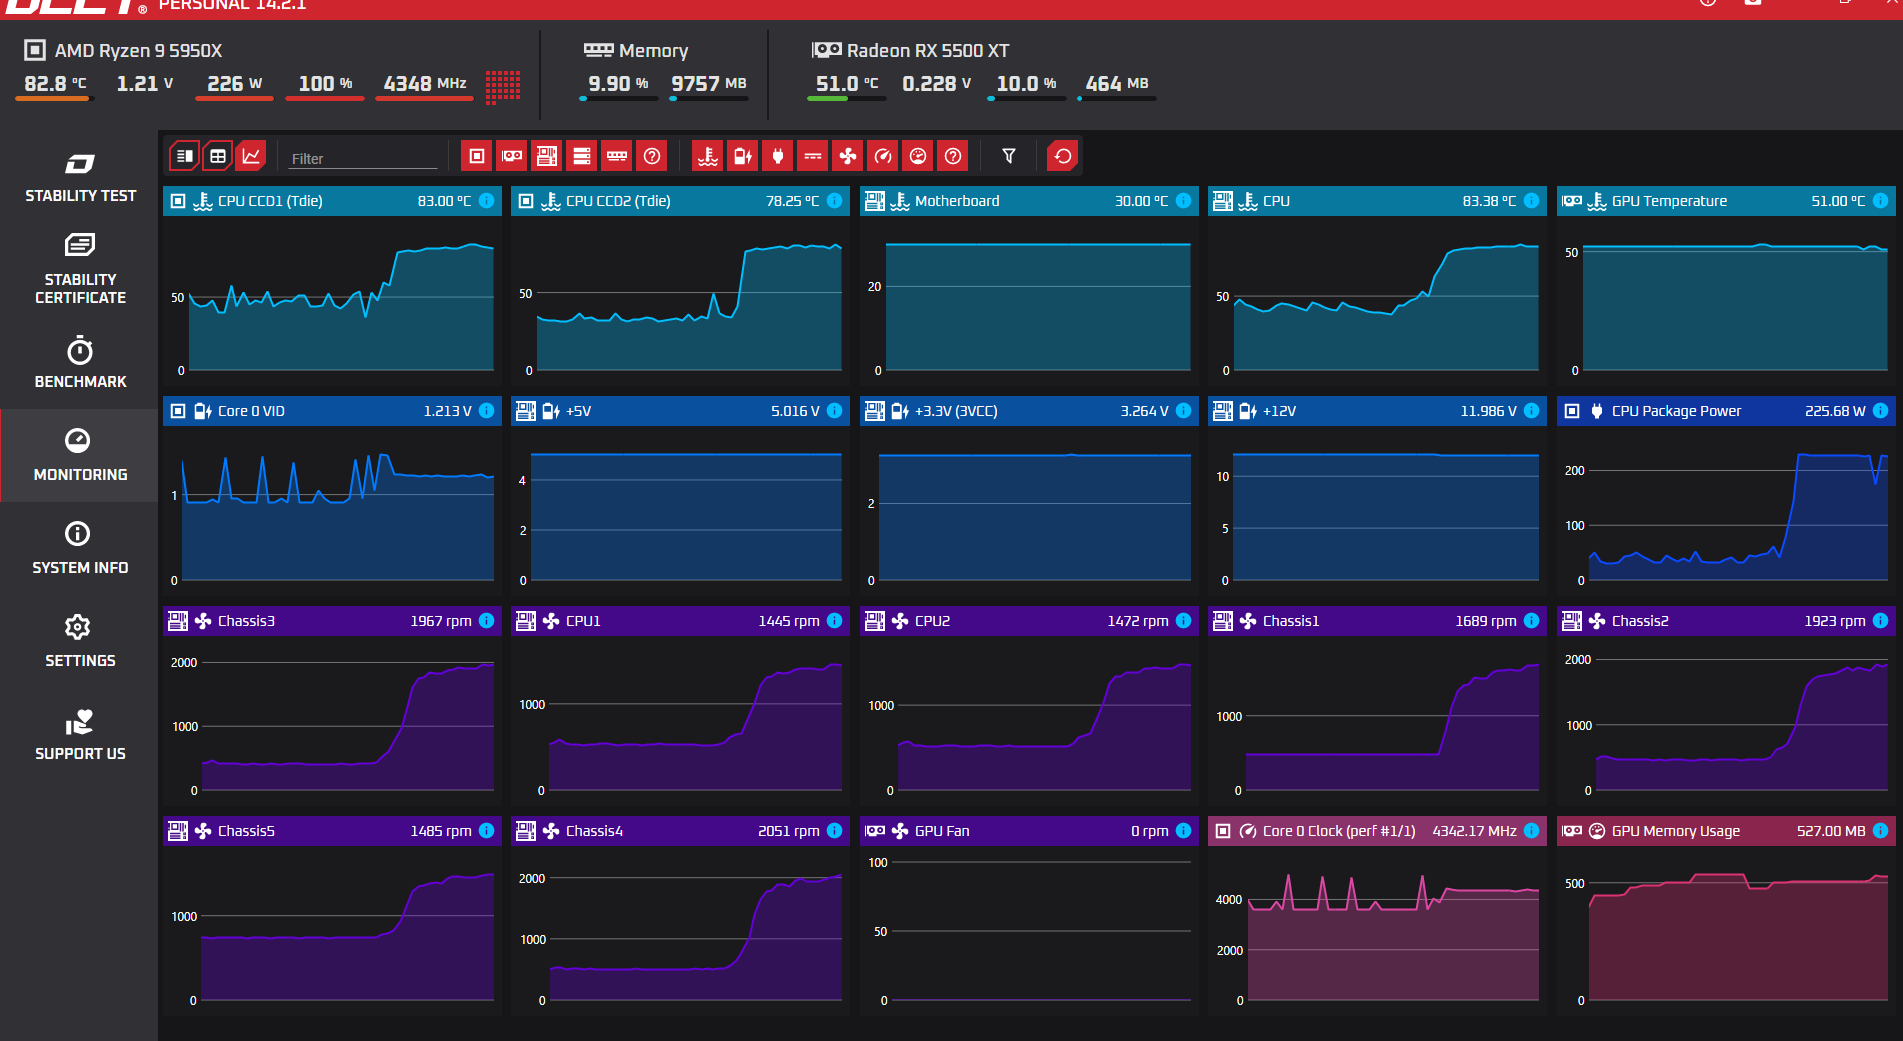
Task: Toggle the unknown source filter before the thermometer
Action: coord(652,156)
